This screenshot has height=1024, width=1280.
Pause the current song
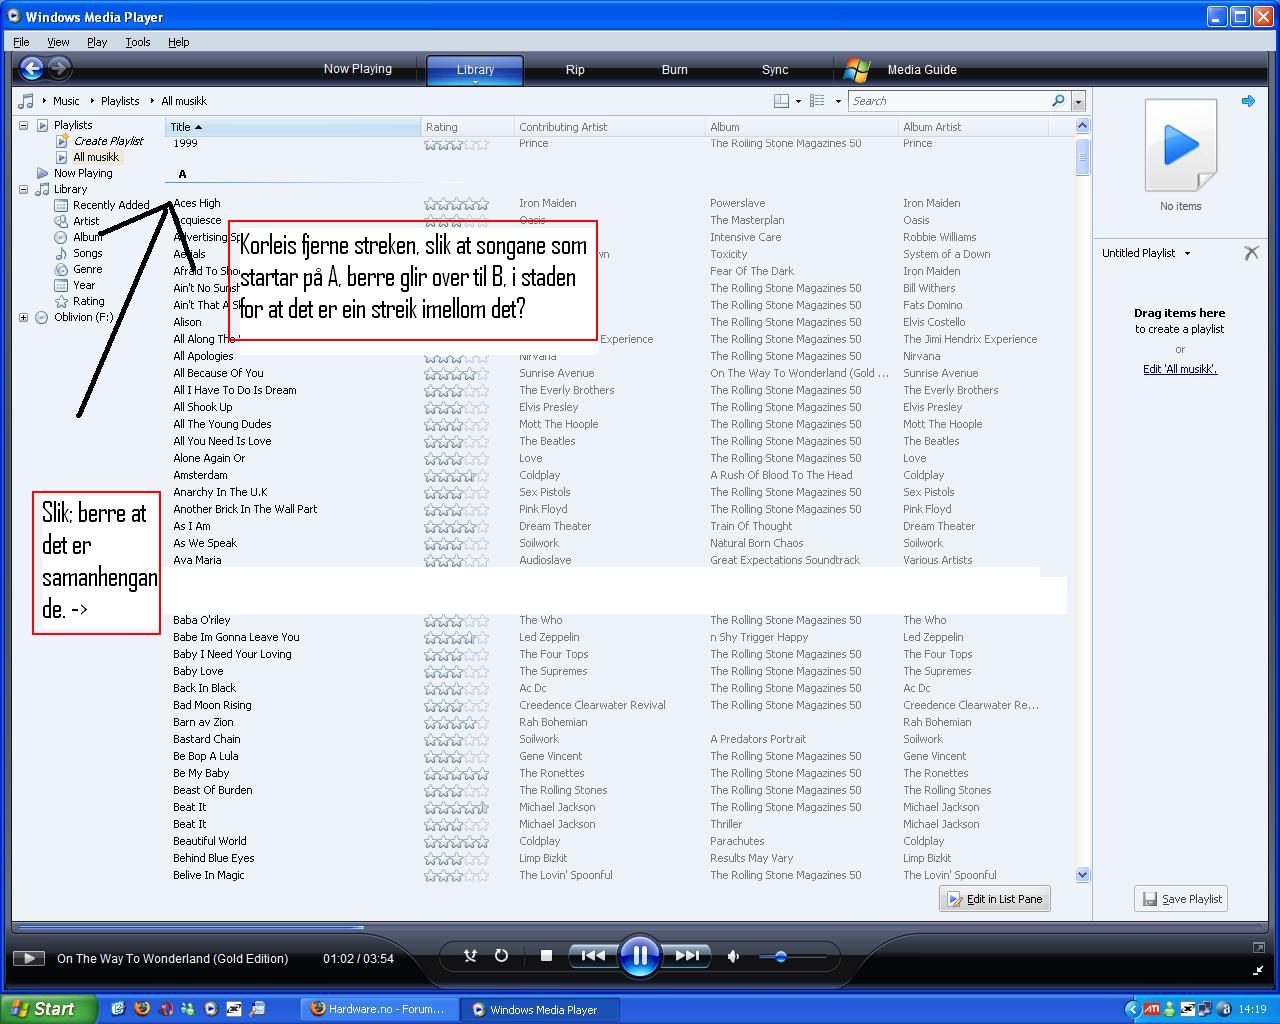point(640,956)
